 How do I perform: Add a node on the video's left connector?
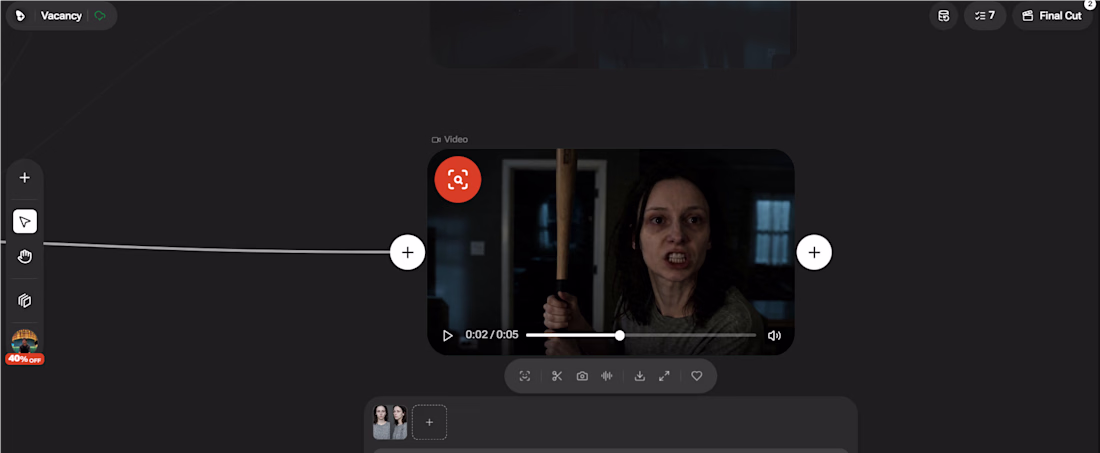(x=408, y=252)
